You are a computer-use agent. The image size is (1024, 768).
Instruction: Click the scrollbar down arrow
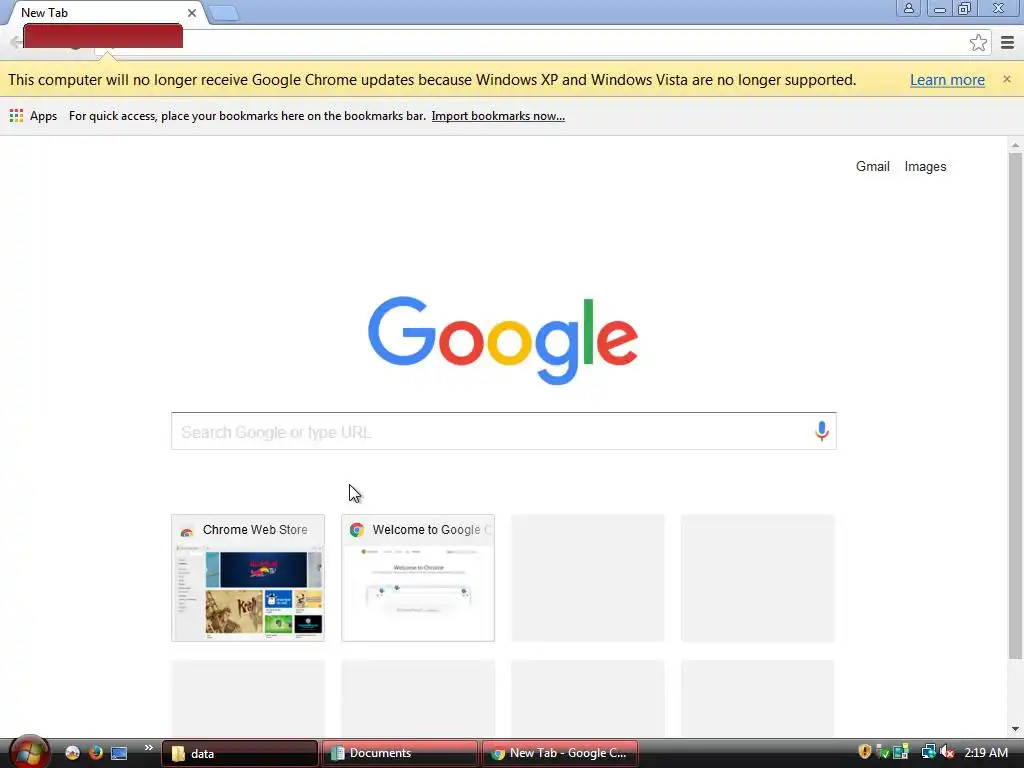(1015, 728)
